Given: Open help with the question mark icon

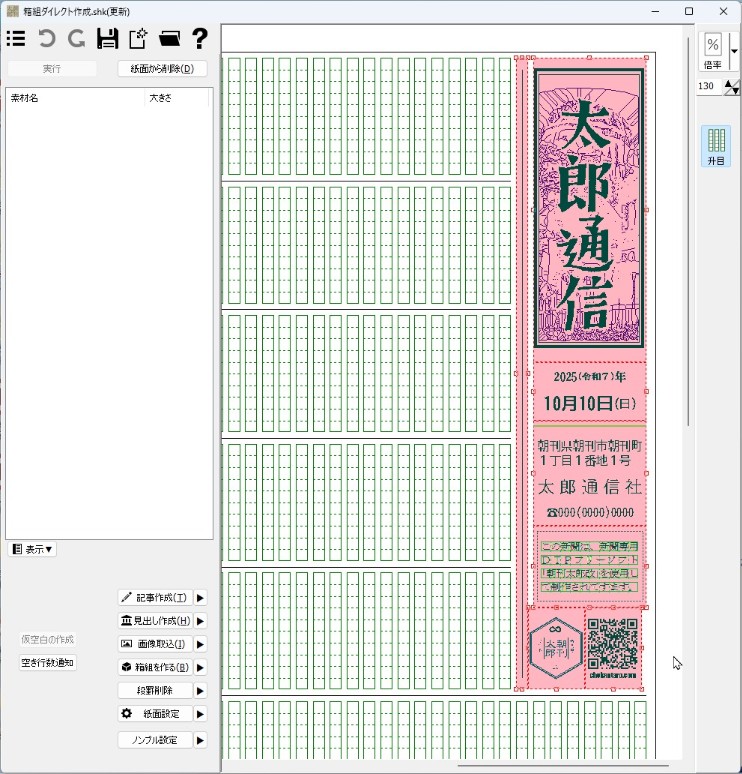Looking at the screenshot, I should click(200, 39).
